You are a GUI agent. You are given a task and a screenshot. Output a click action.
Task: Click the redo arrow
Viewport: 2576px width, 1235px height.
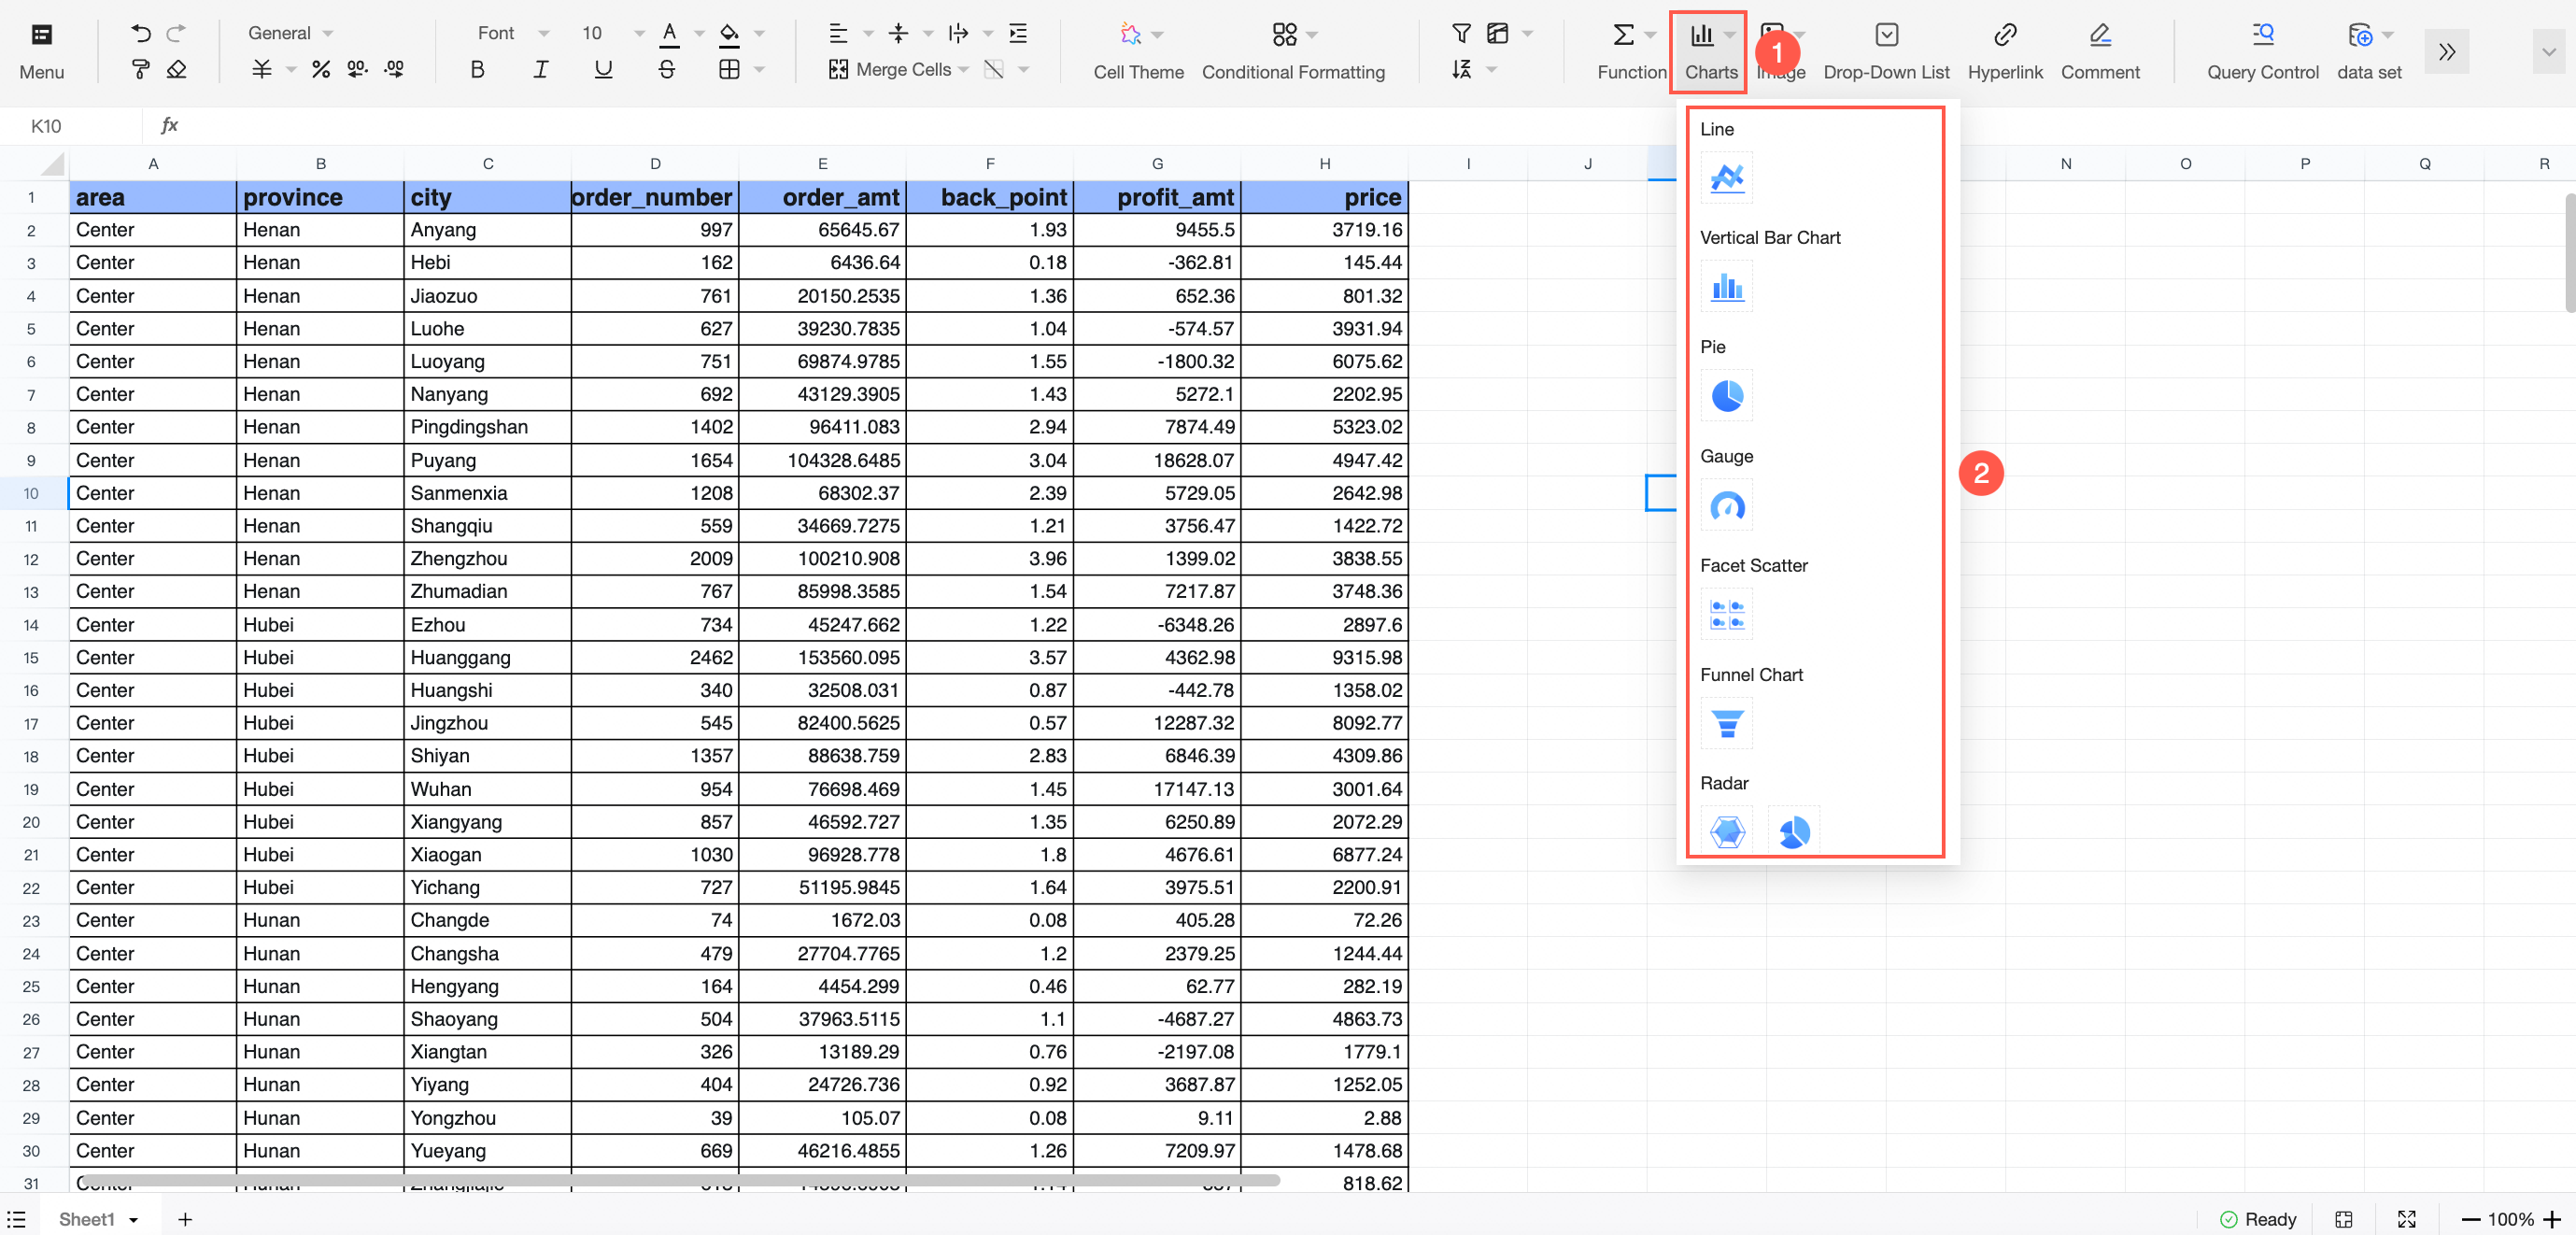176,34
